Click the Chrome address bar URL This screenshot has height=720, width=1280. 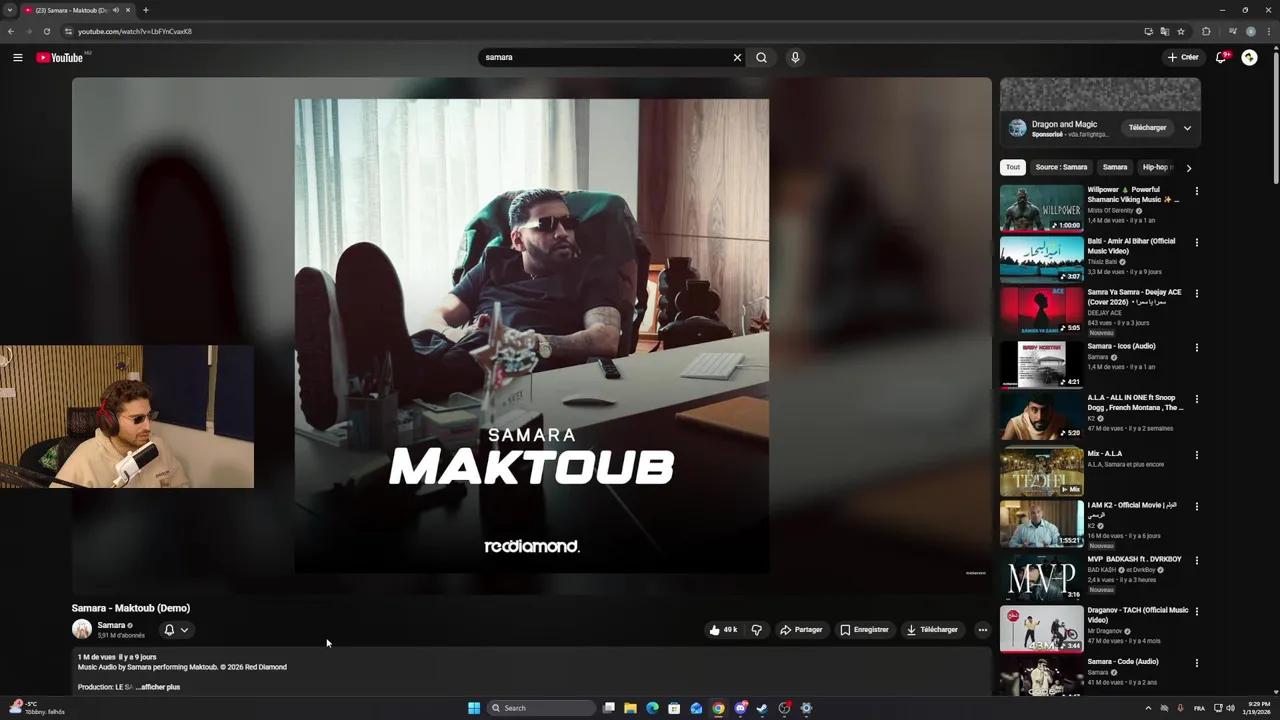coord(135,31)
